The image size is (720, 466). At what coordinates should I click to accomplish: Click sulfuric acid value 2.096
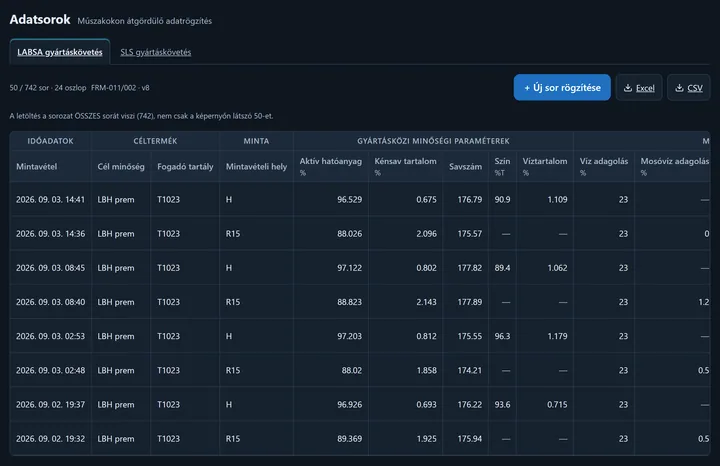[427, 234]
